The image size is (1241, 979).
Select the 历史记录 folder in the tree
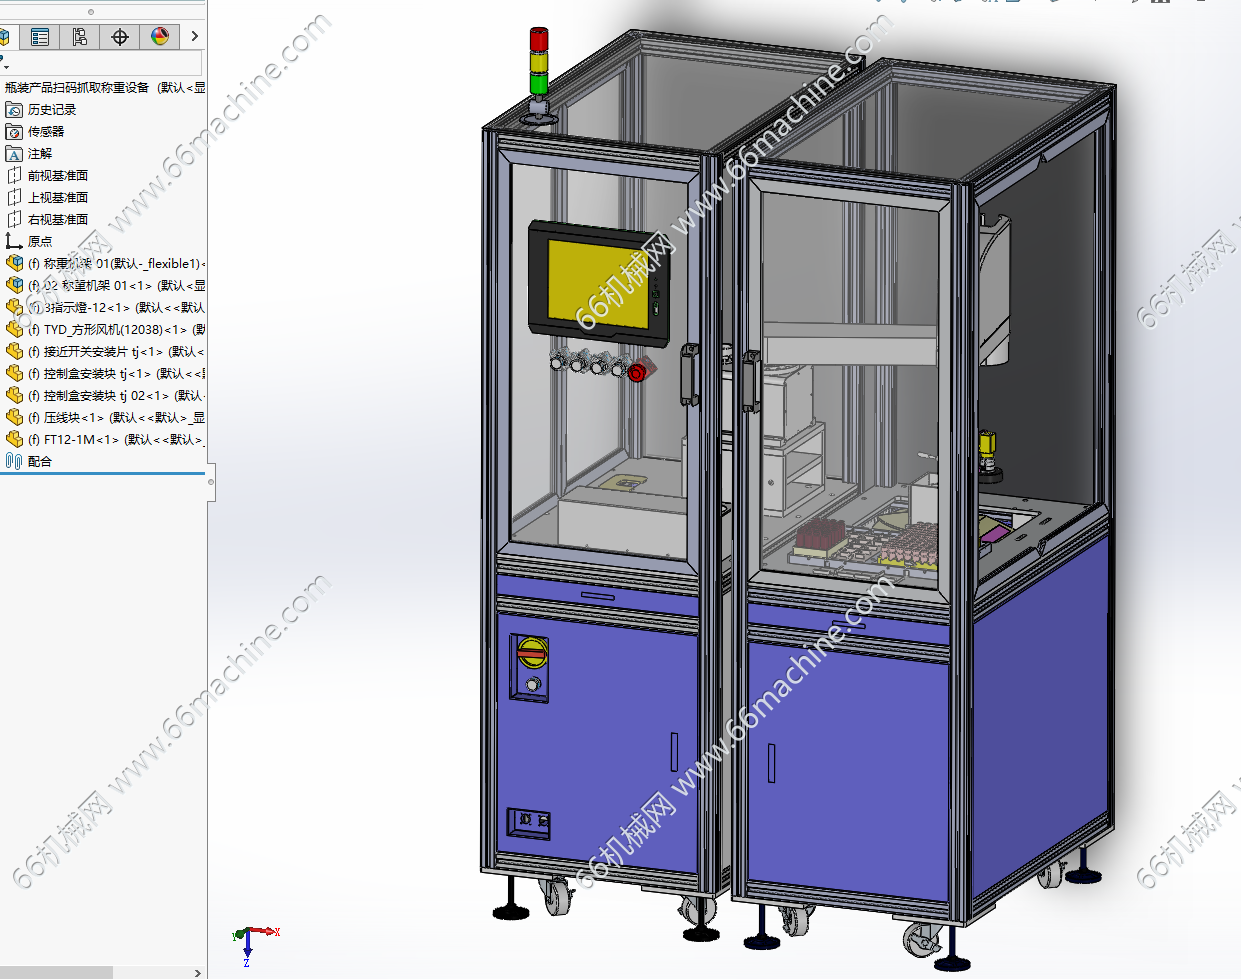point(51,110)
